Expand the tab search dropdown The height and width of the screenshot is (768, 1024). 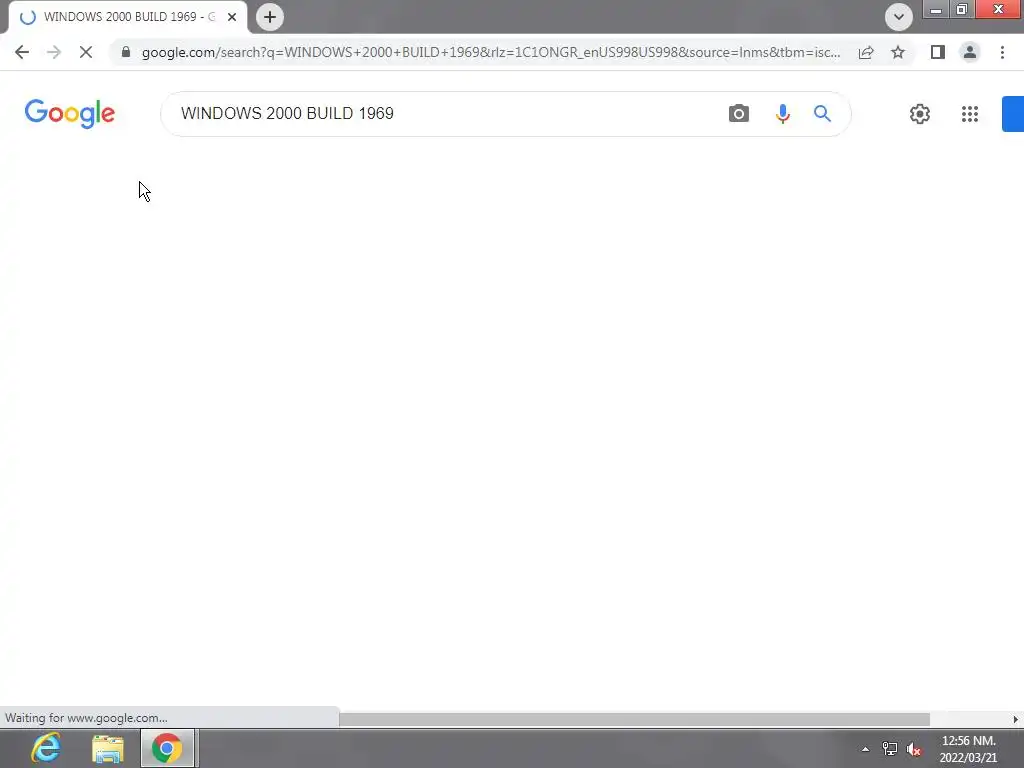pos(899,17)
